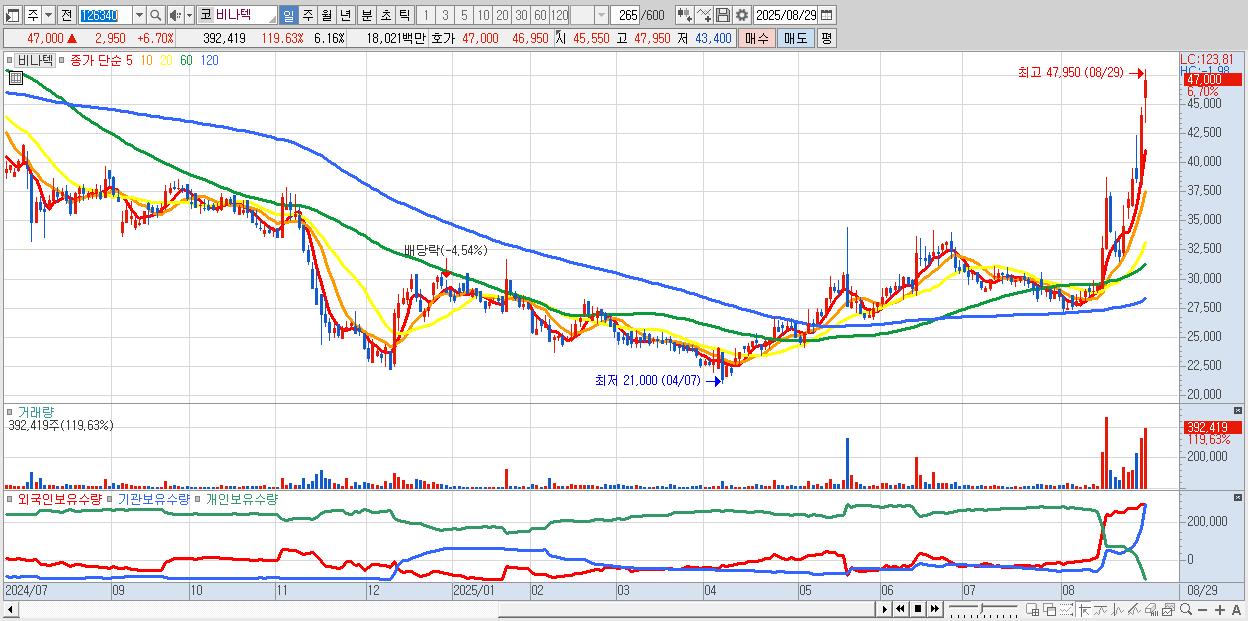Open the stock code 126340 dropdown arrow
Viewport: 1248px width, 621px height.
(x=139, y=15)
